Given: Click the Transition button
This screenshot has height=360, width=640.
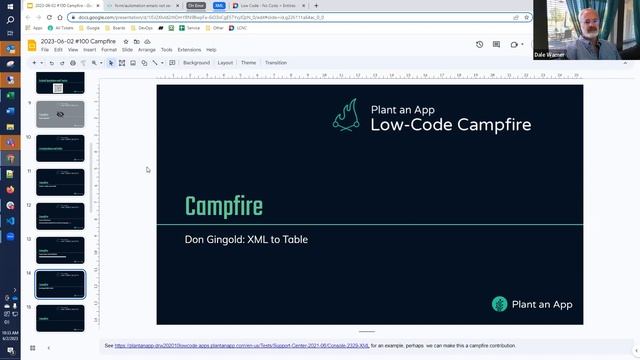Looking at the screenshot, I should 276,63.
